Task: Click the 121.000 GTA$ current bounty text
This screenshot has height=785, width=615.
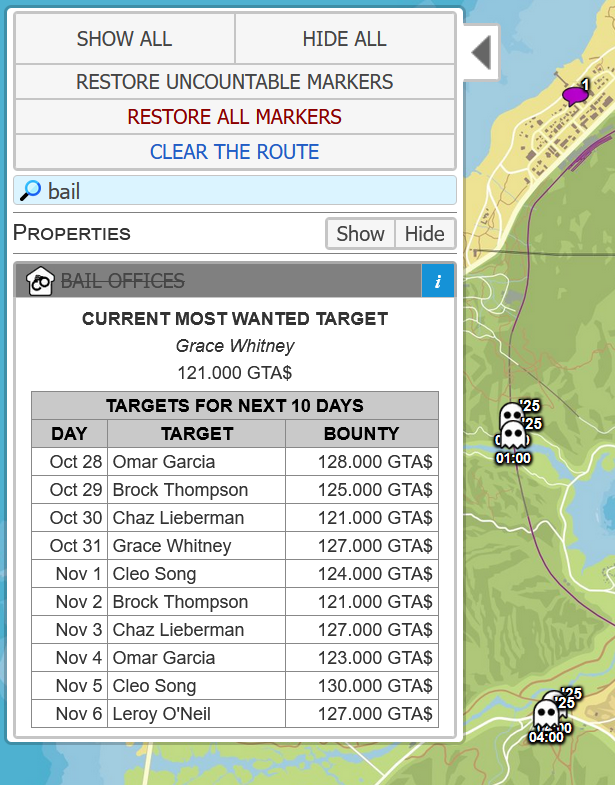Action: pyautogui.click(x=235, y=373)
